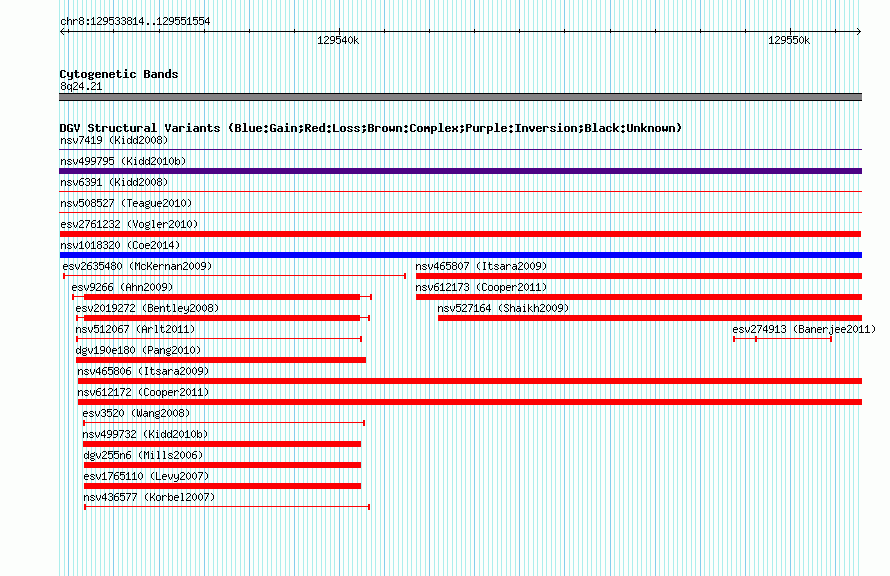The width and height of the screenshot is (890, 576).
Task: Open the dgv190e180 (Pang2010) variant
Action: (x=138, y=350)
